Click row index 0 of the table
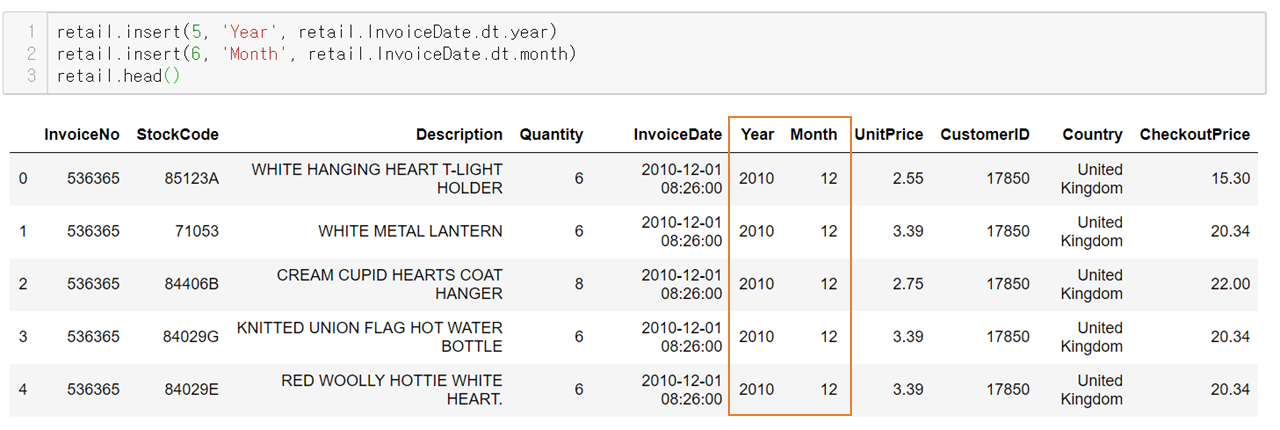Screen dimensions: 1280x430 (x=23, y=179)
